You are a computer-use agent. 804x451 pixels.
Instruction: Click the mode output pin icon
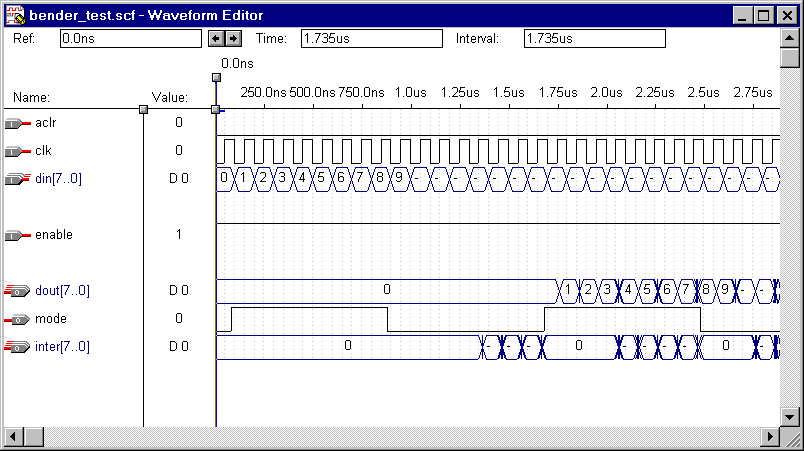click(x=17, y=319)
